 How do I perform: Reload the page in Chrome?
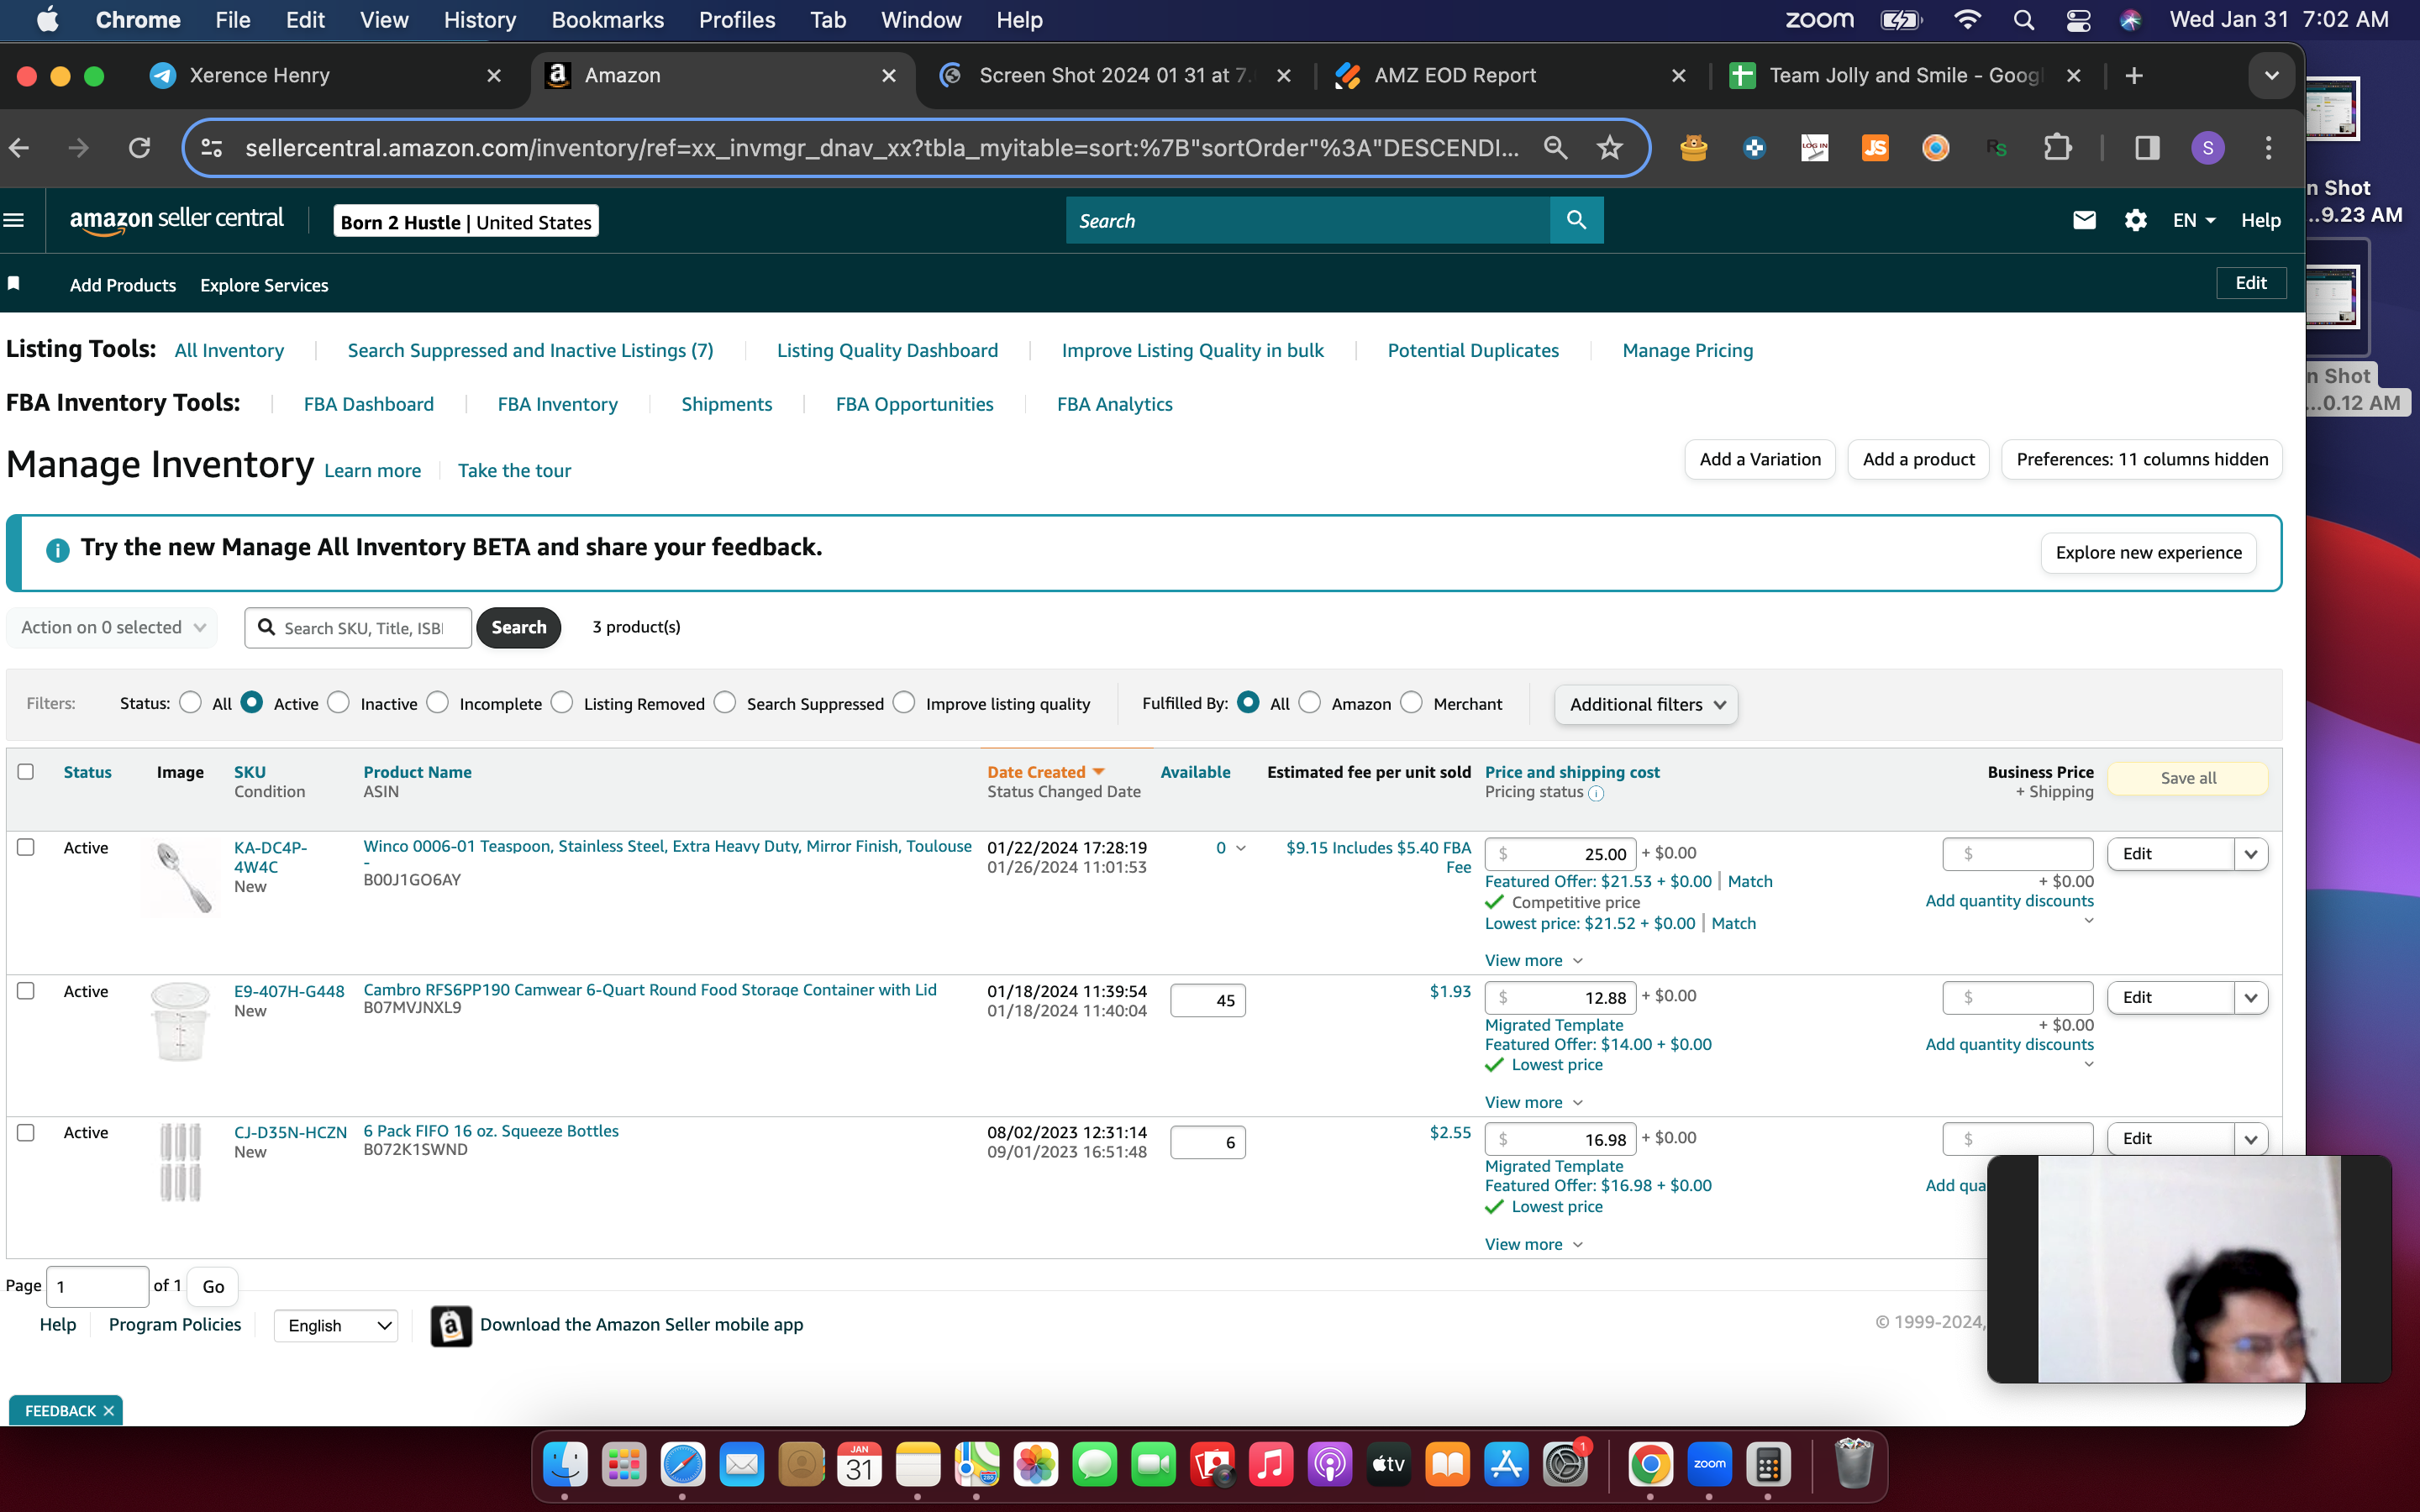tap(140, 148)
